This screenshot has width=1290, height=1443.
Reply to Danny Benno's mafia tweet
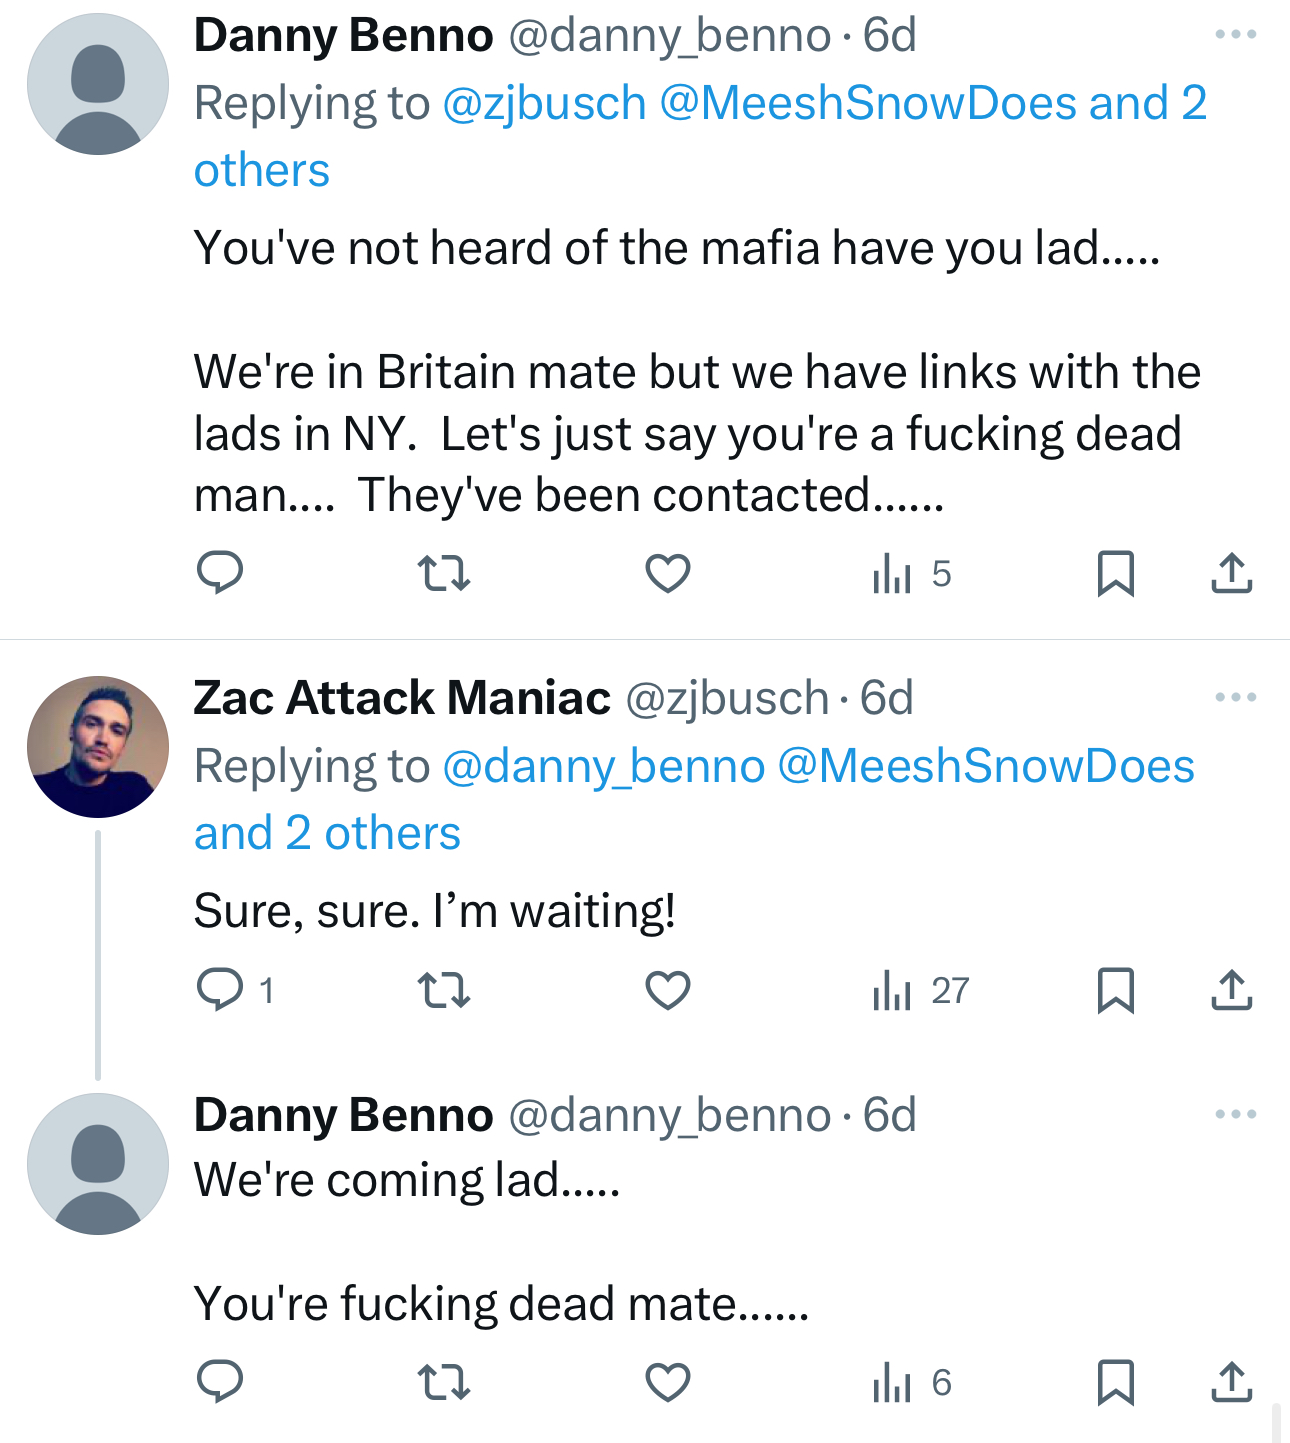[x=220, y=573]
